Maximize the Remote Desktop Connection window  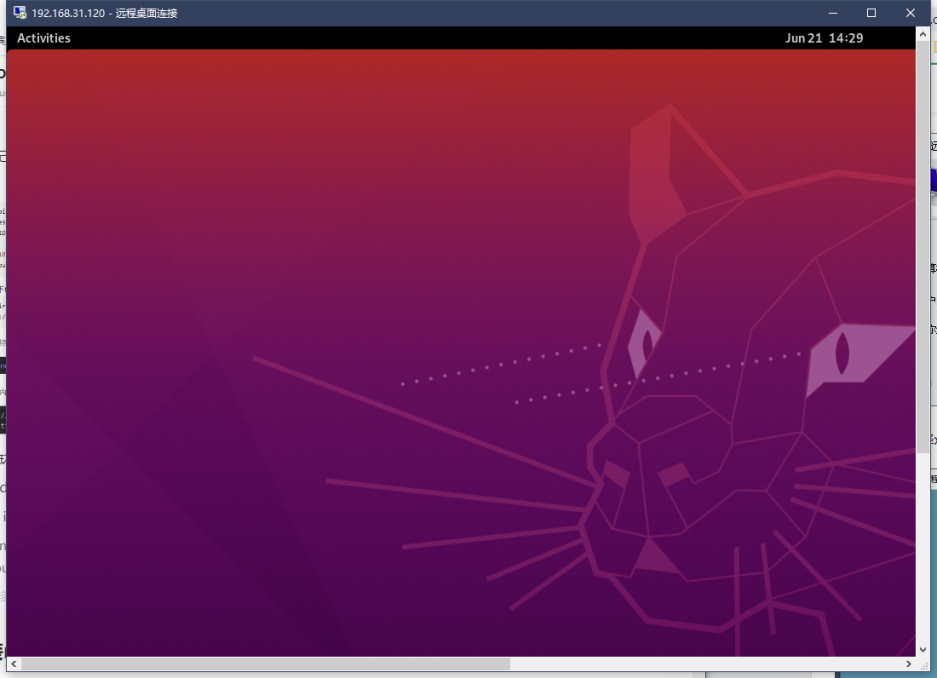click(871, 13)
